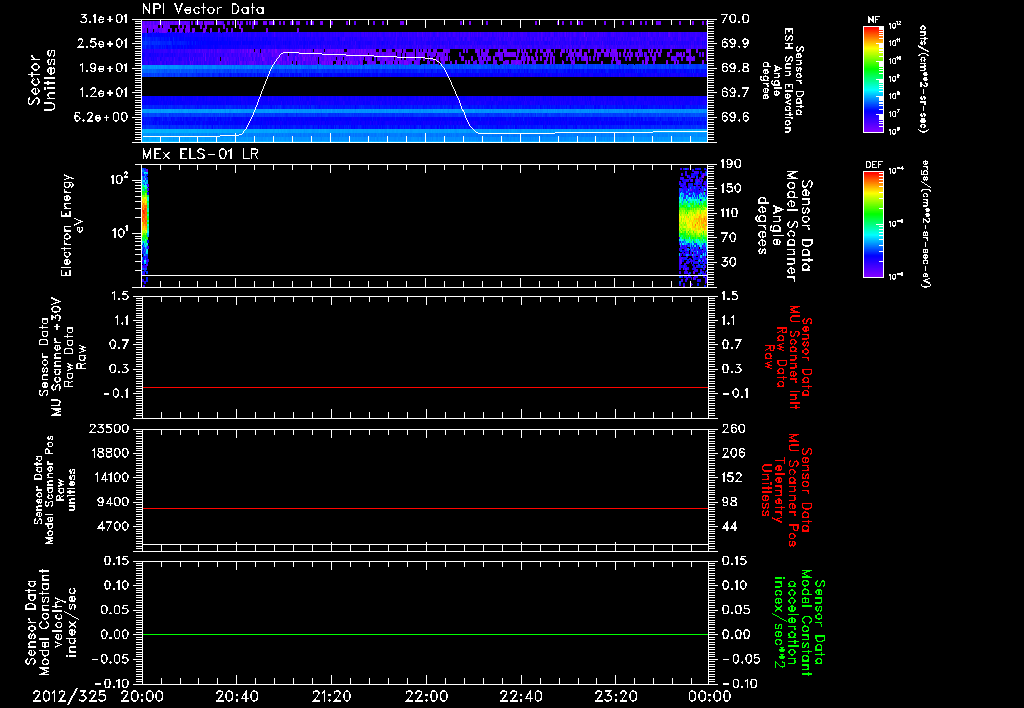Select the NPI Vector Data panel title
1024x708 pixels.
point(203,9)
